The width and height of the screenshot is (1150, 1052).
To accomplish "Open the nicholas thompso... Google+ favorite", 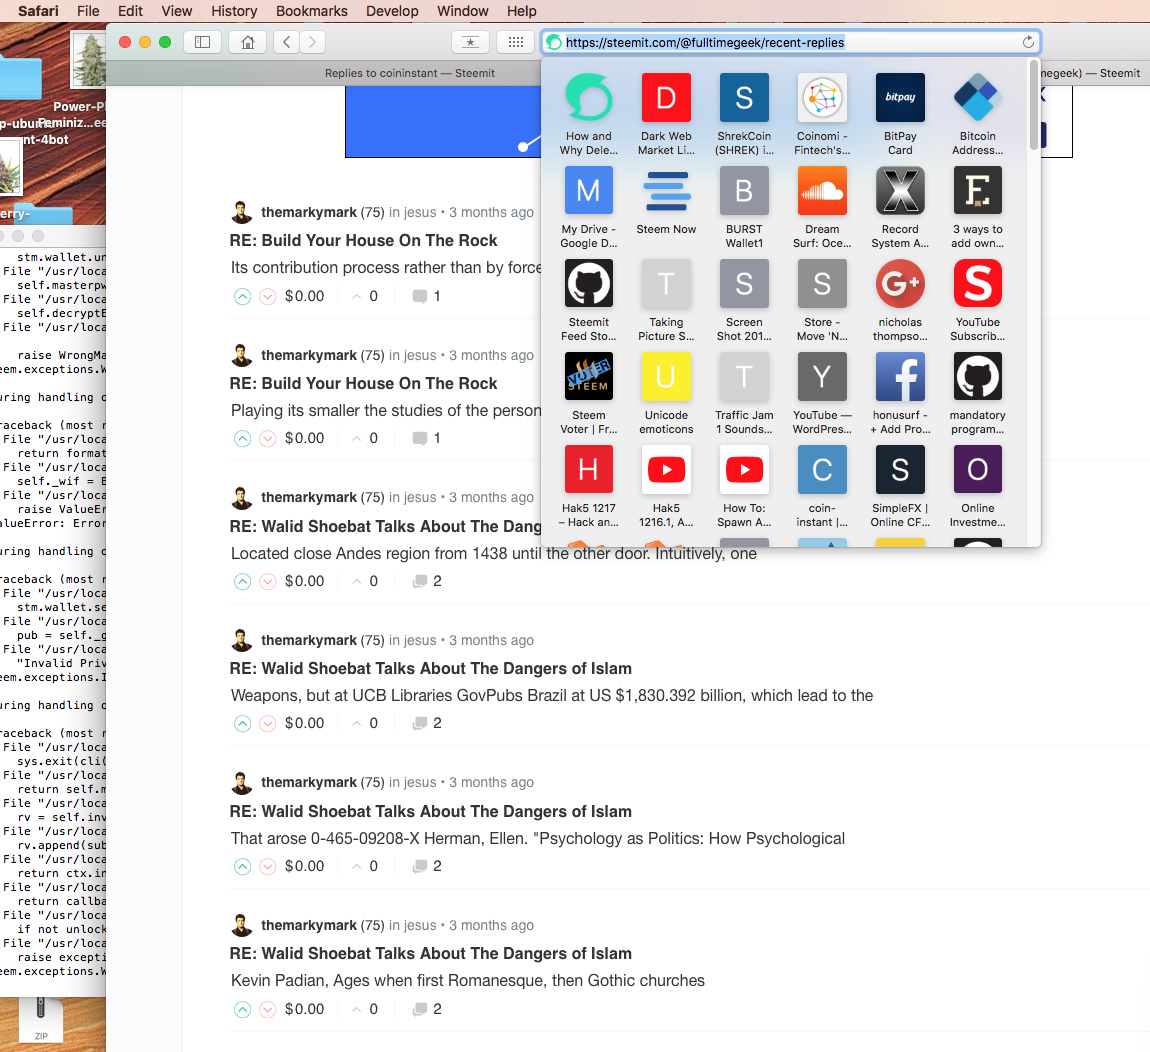I will pyautogui.click(x=900, y=300).
